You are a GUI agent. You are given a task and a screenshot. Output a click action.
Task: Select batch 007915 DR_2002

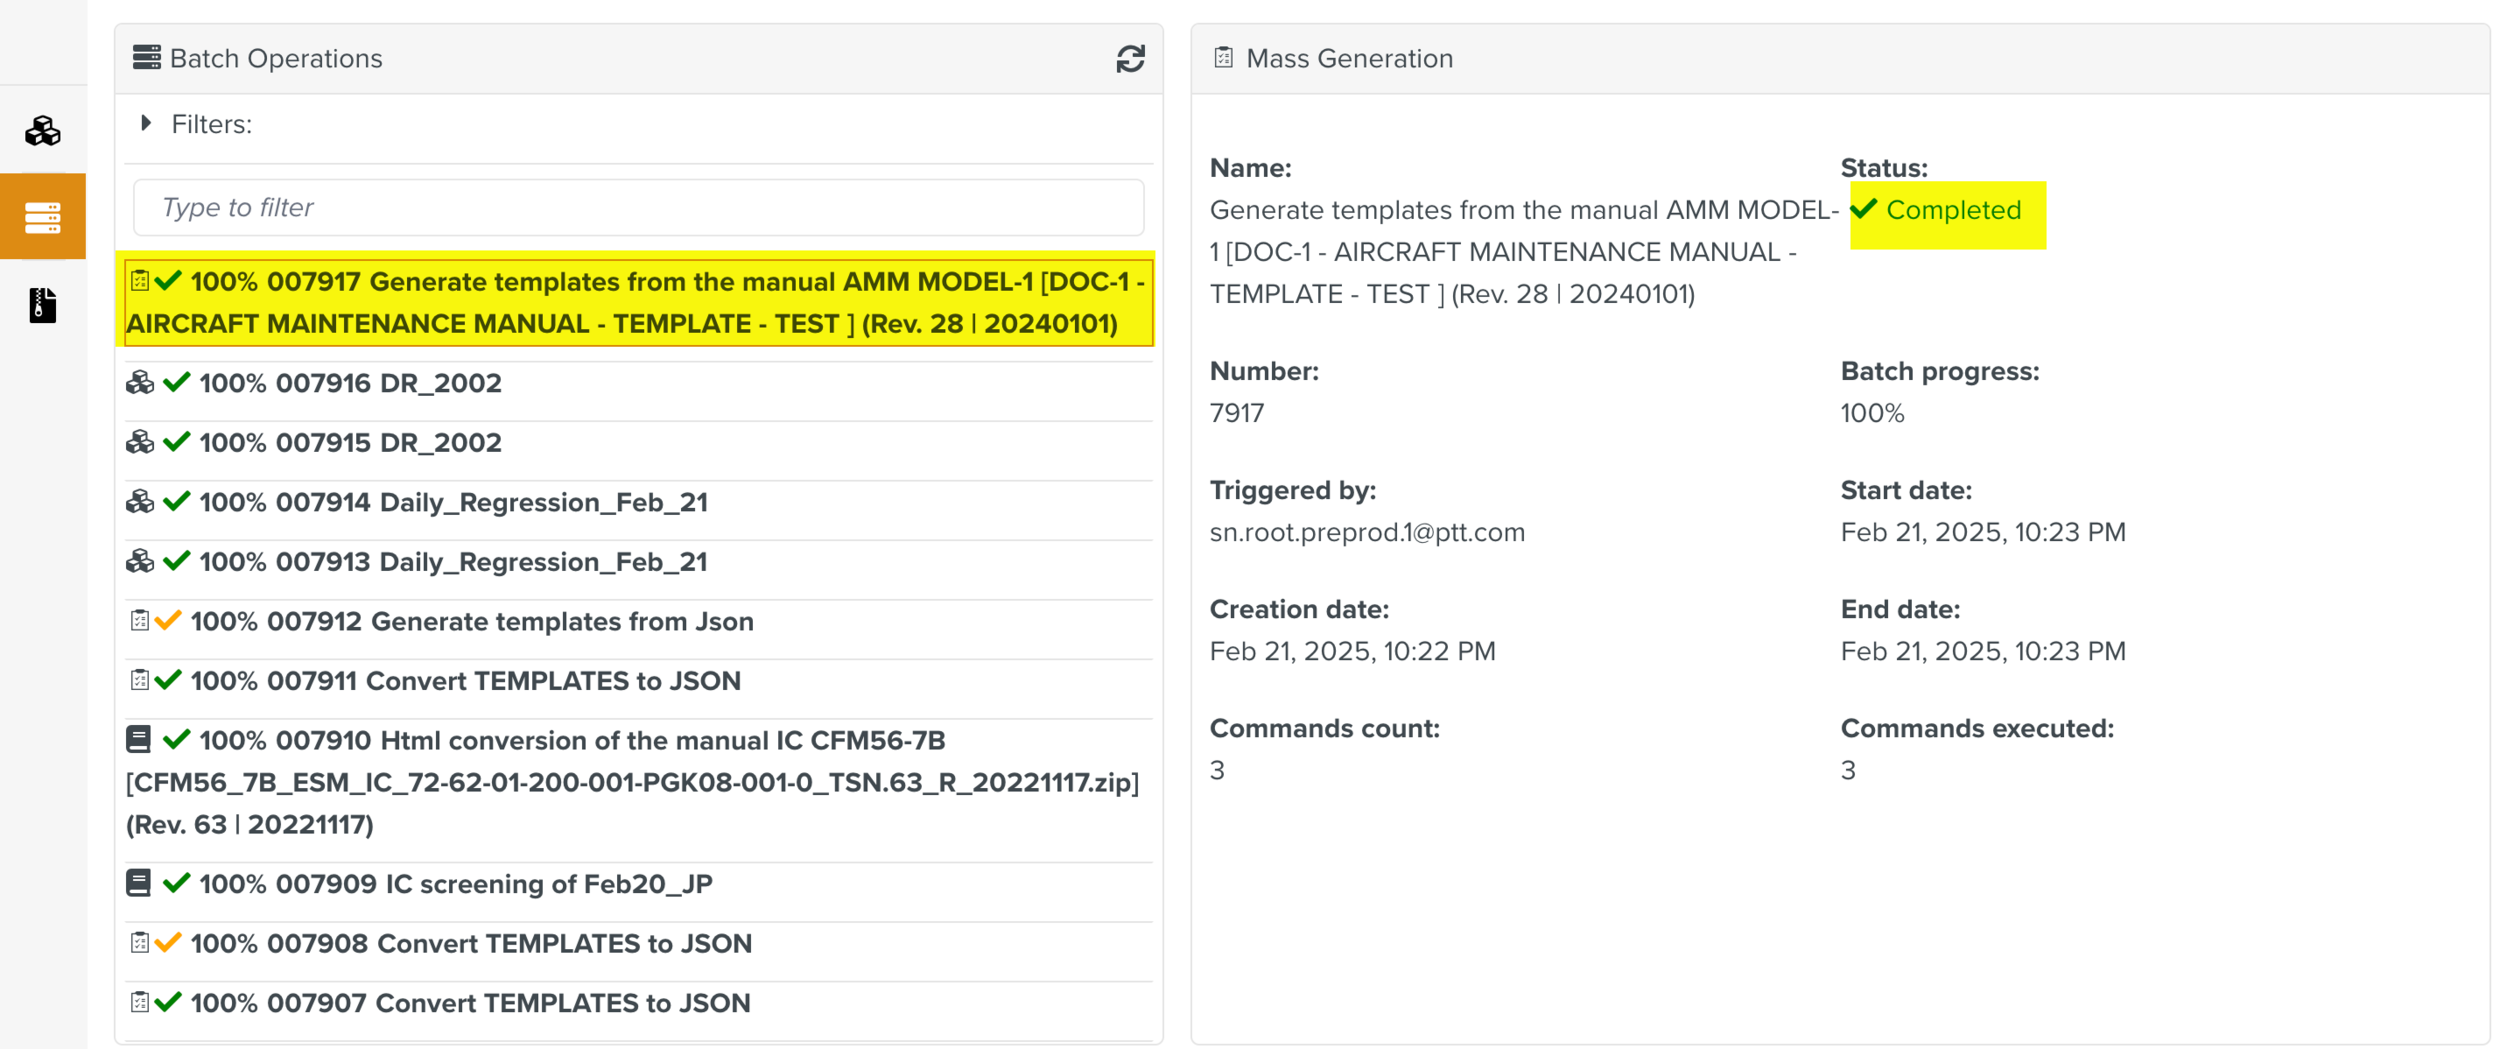tap(350, 443)
